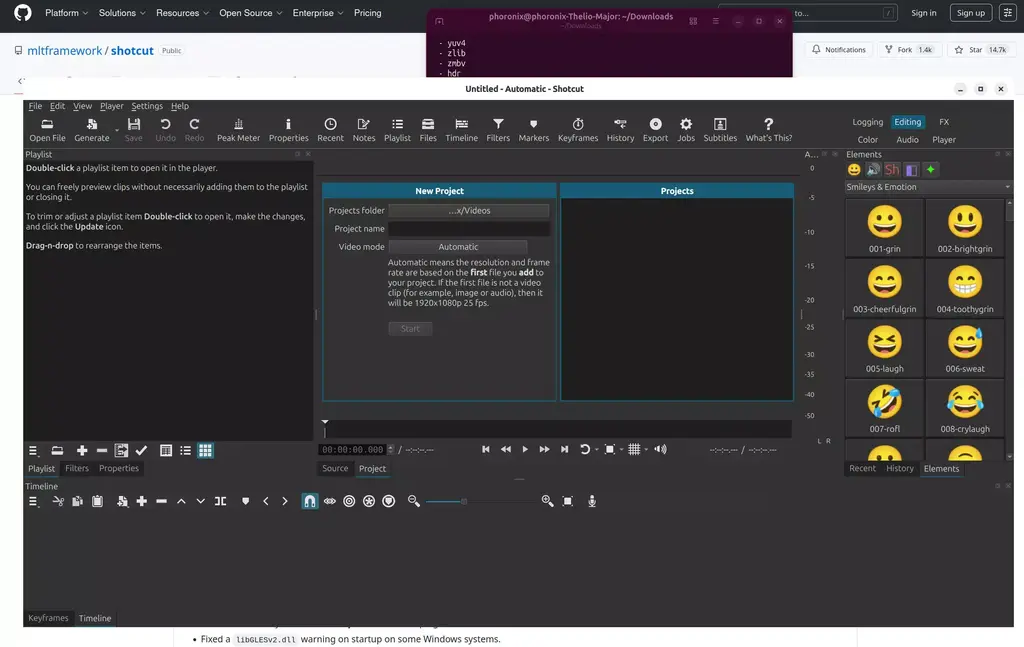Viewport: 1024px width, 647px height.
Task: Click the timeline zoom out magnifier
Action: tap(413, 501)
